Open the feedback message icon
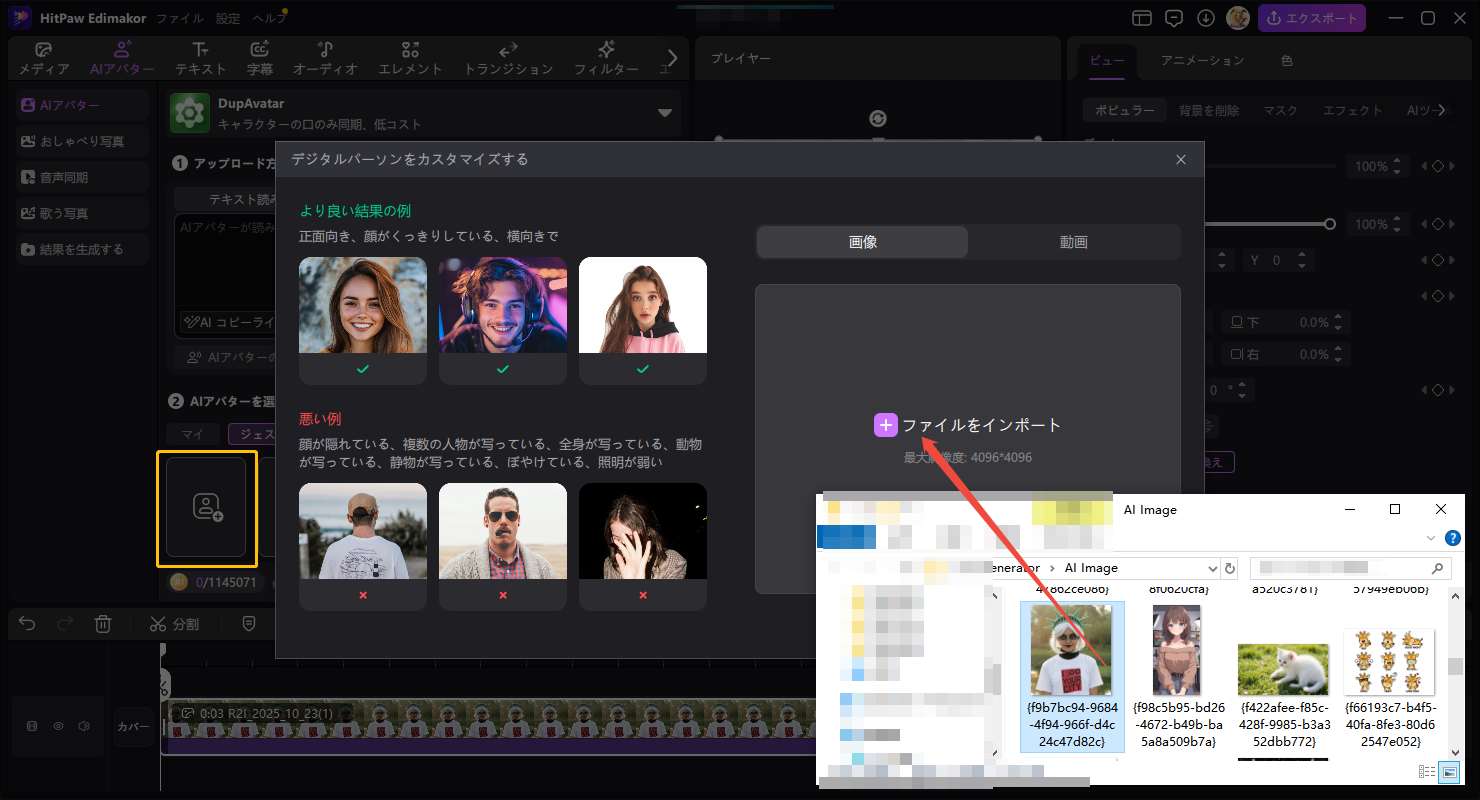Image resolution: width=1480 pixels, height=800 pixels. pos(1174,18)
